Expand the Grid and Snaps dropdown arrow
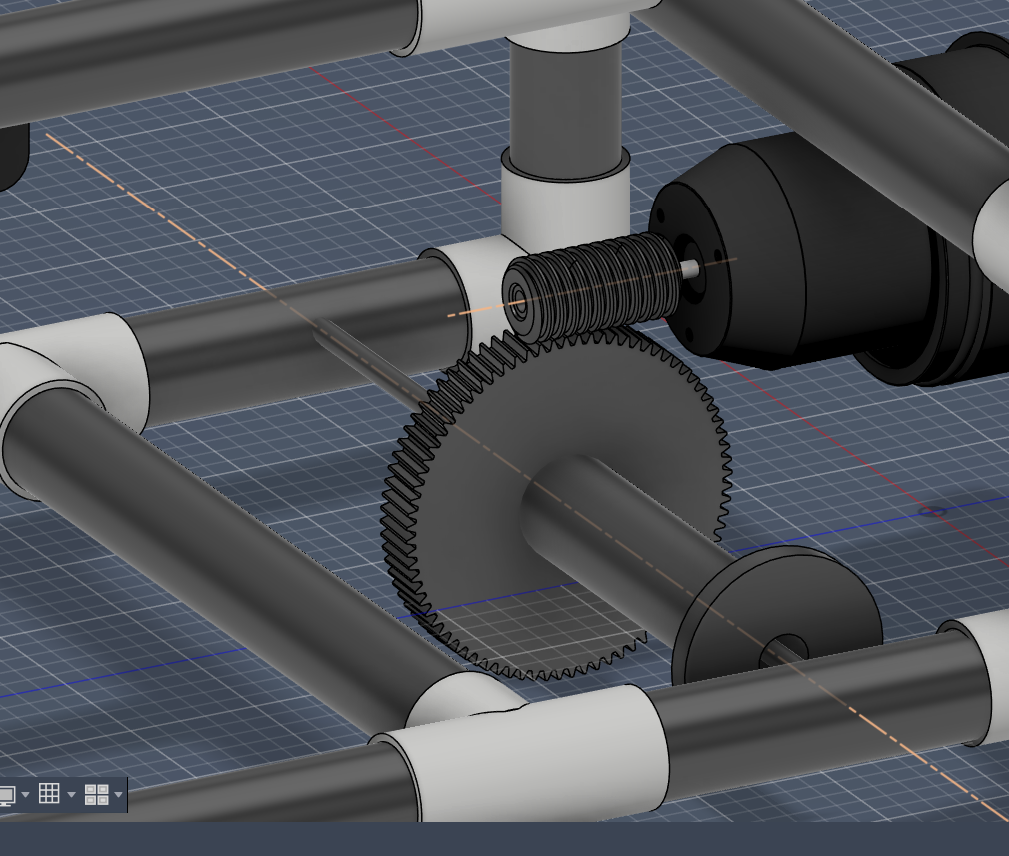The width and height of the screenshot is (1009, 856). point(71,796)
